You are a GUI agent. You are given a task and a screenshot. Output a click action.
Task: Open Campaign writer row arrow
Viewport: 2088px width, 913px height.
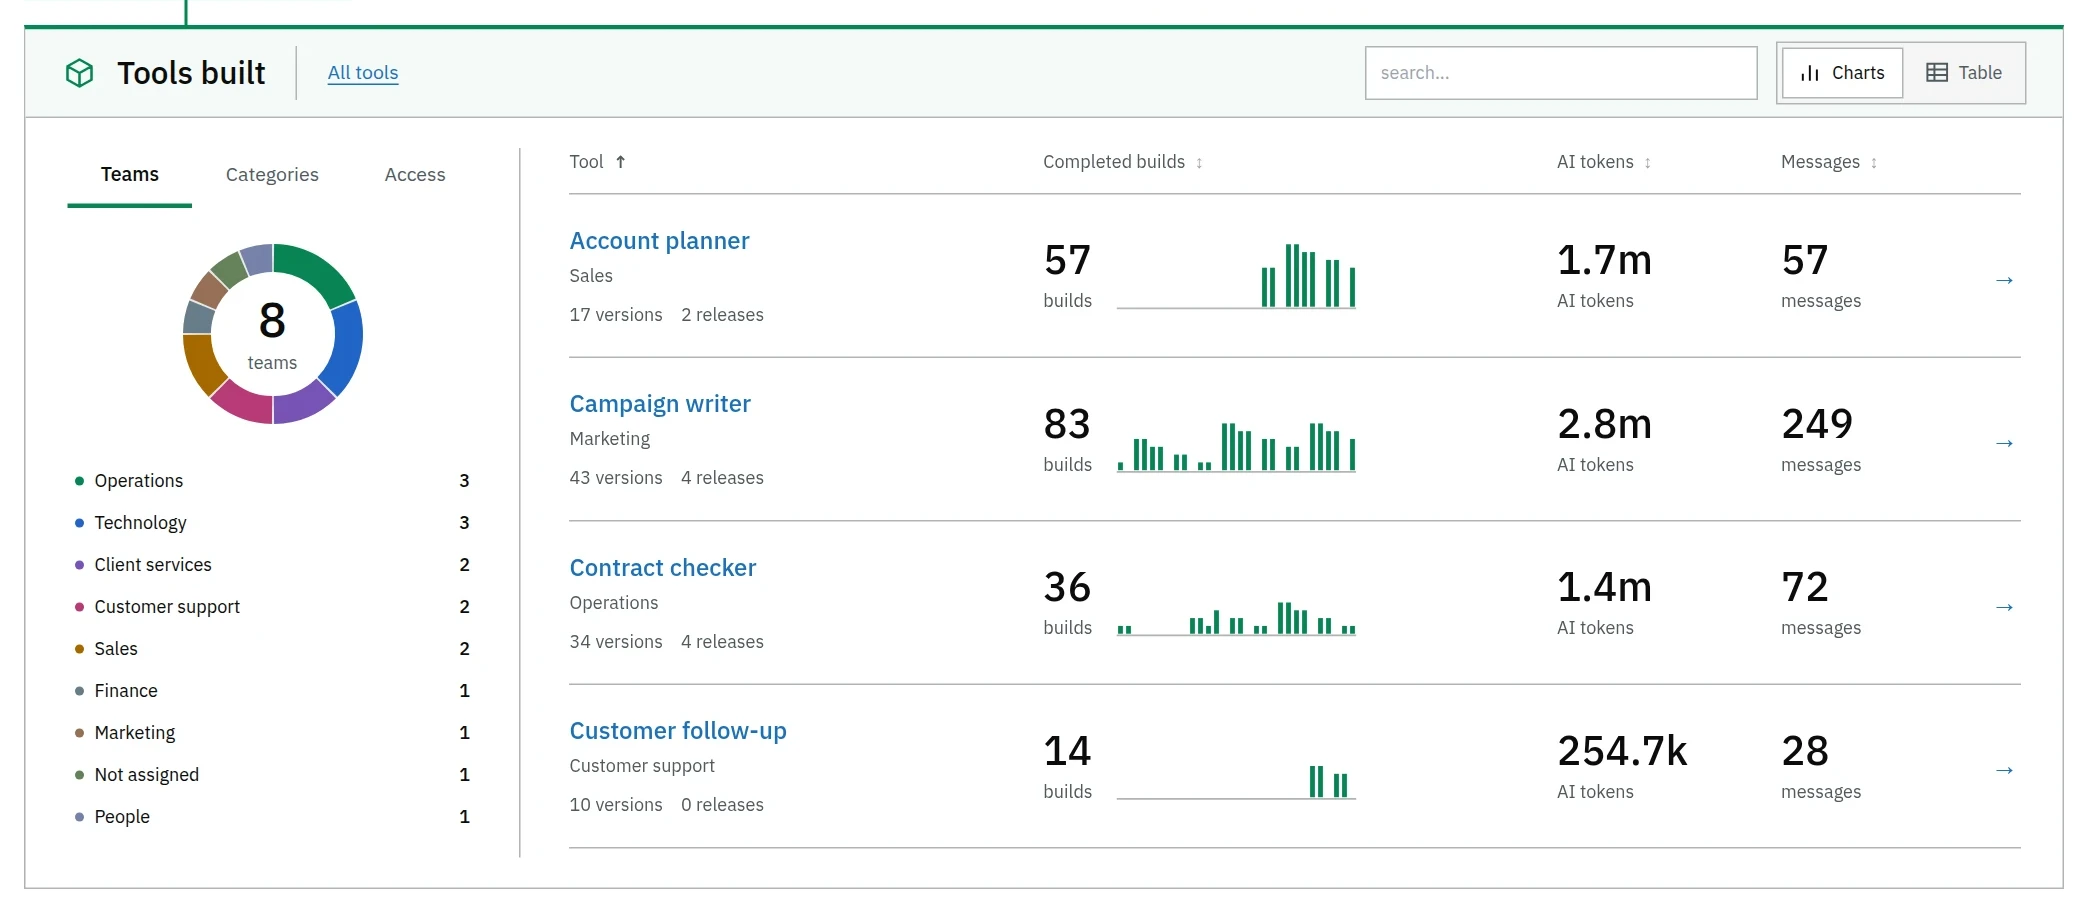tap(2004, 443)
